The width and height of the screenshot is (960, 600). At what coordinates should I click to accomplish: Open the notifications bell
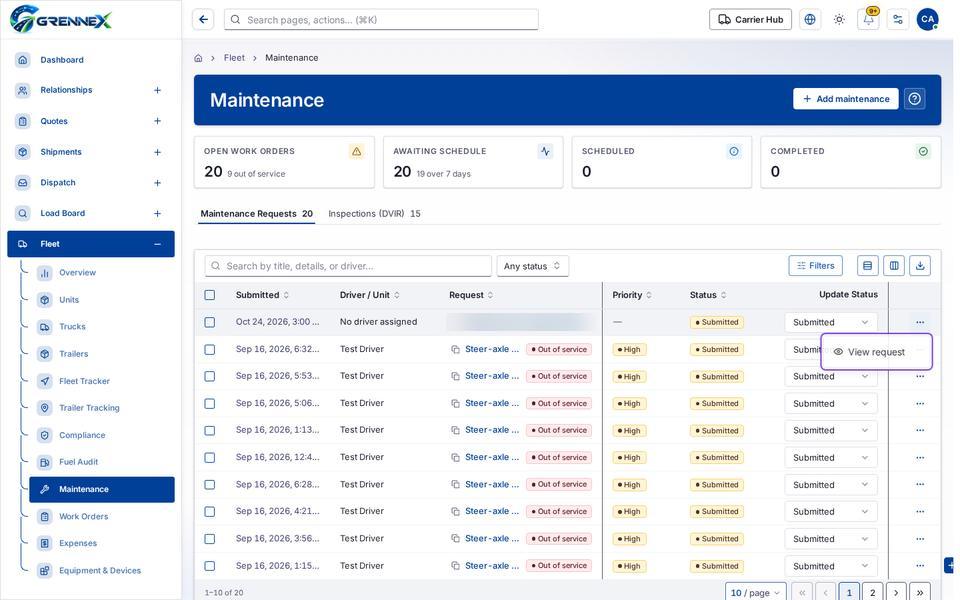868,20
